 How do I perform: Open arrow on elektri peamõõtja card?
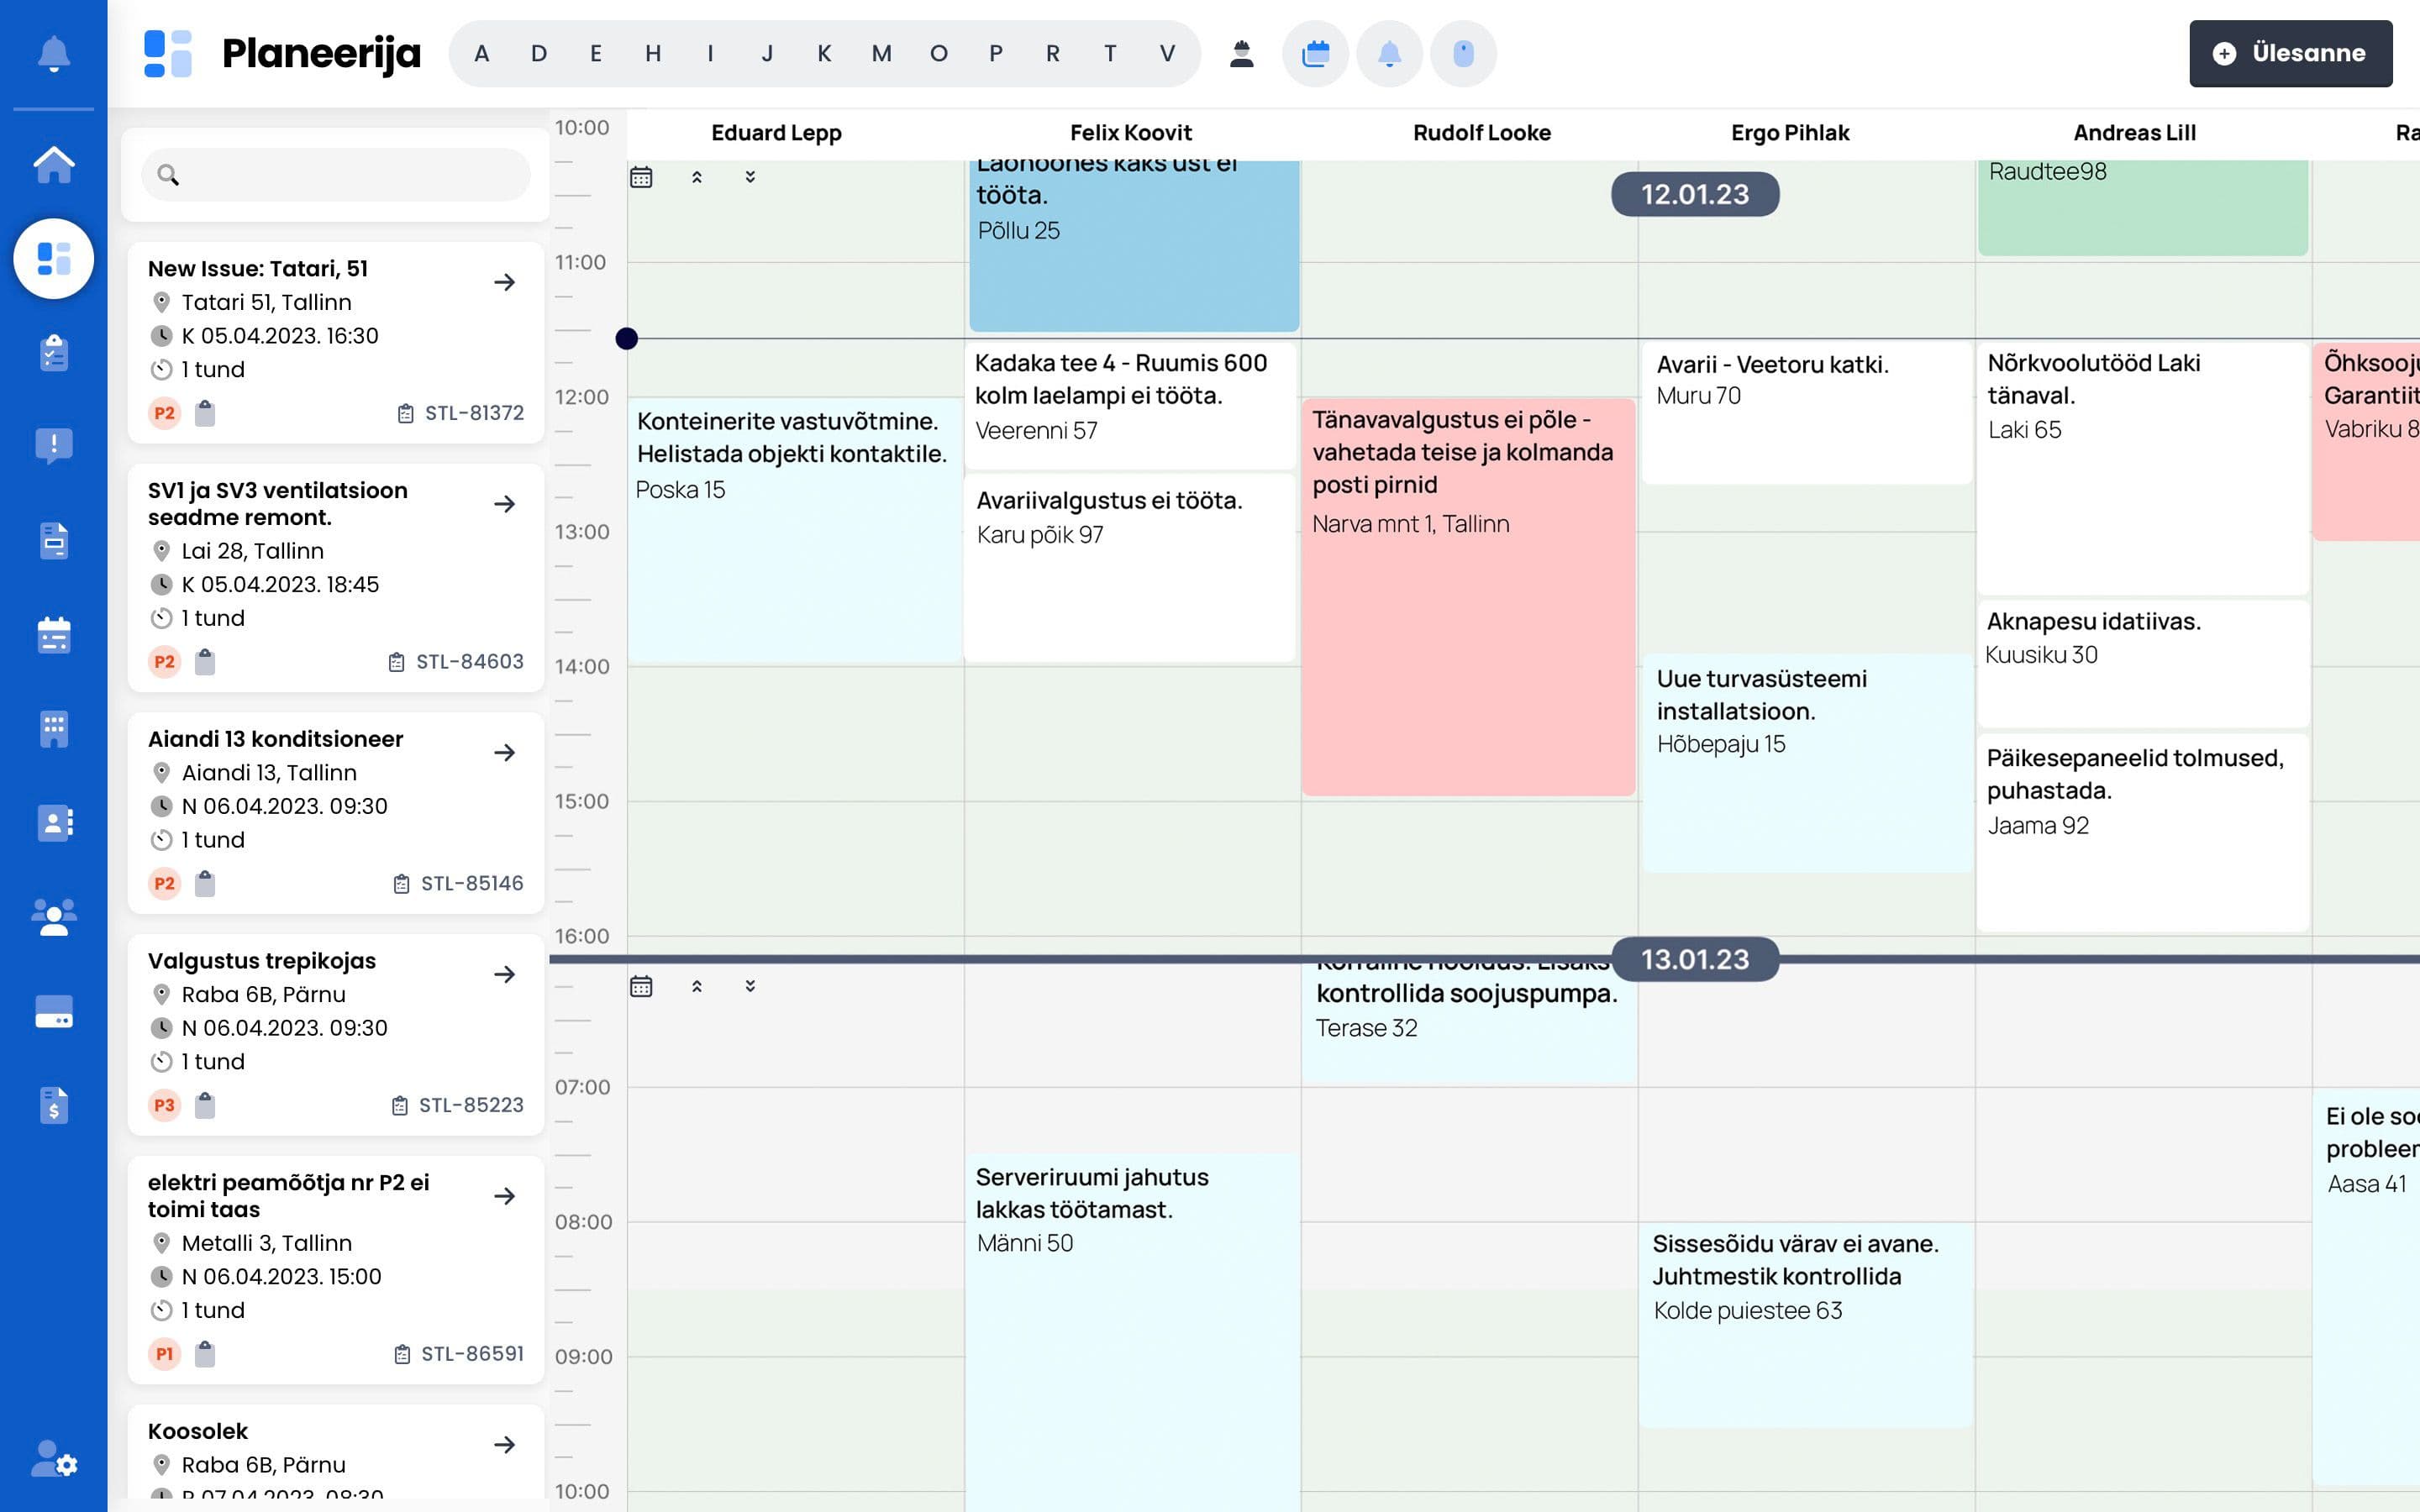tap(505, 1197)
